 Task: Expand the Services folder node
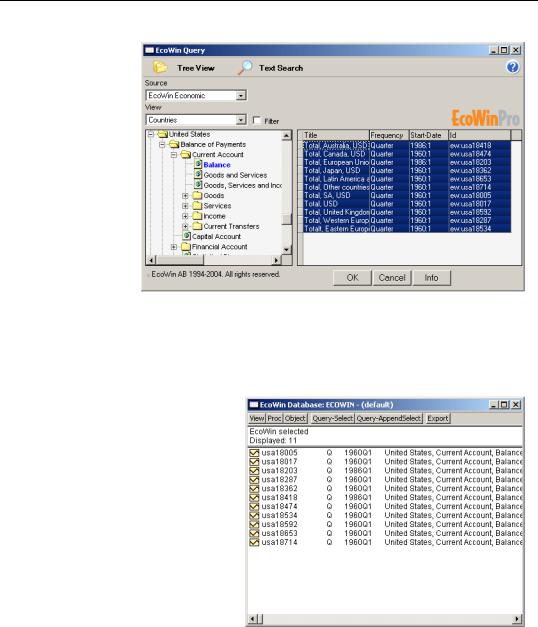point(185,206)
